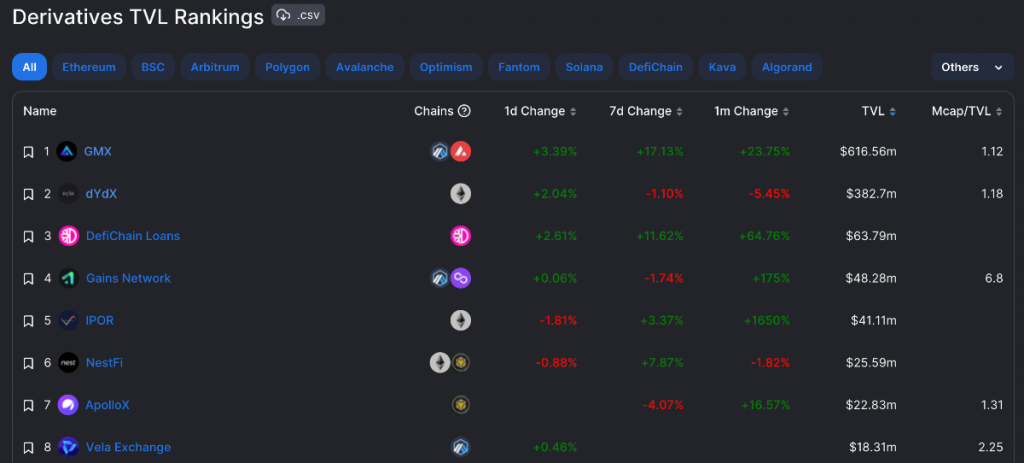Filter rankings by BSC
Screen dimensions: 1024x463
point(153,67)
